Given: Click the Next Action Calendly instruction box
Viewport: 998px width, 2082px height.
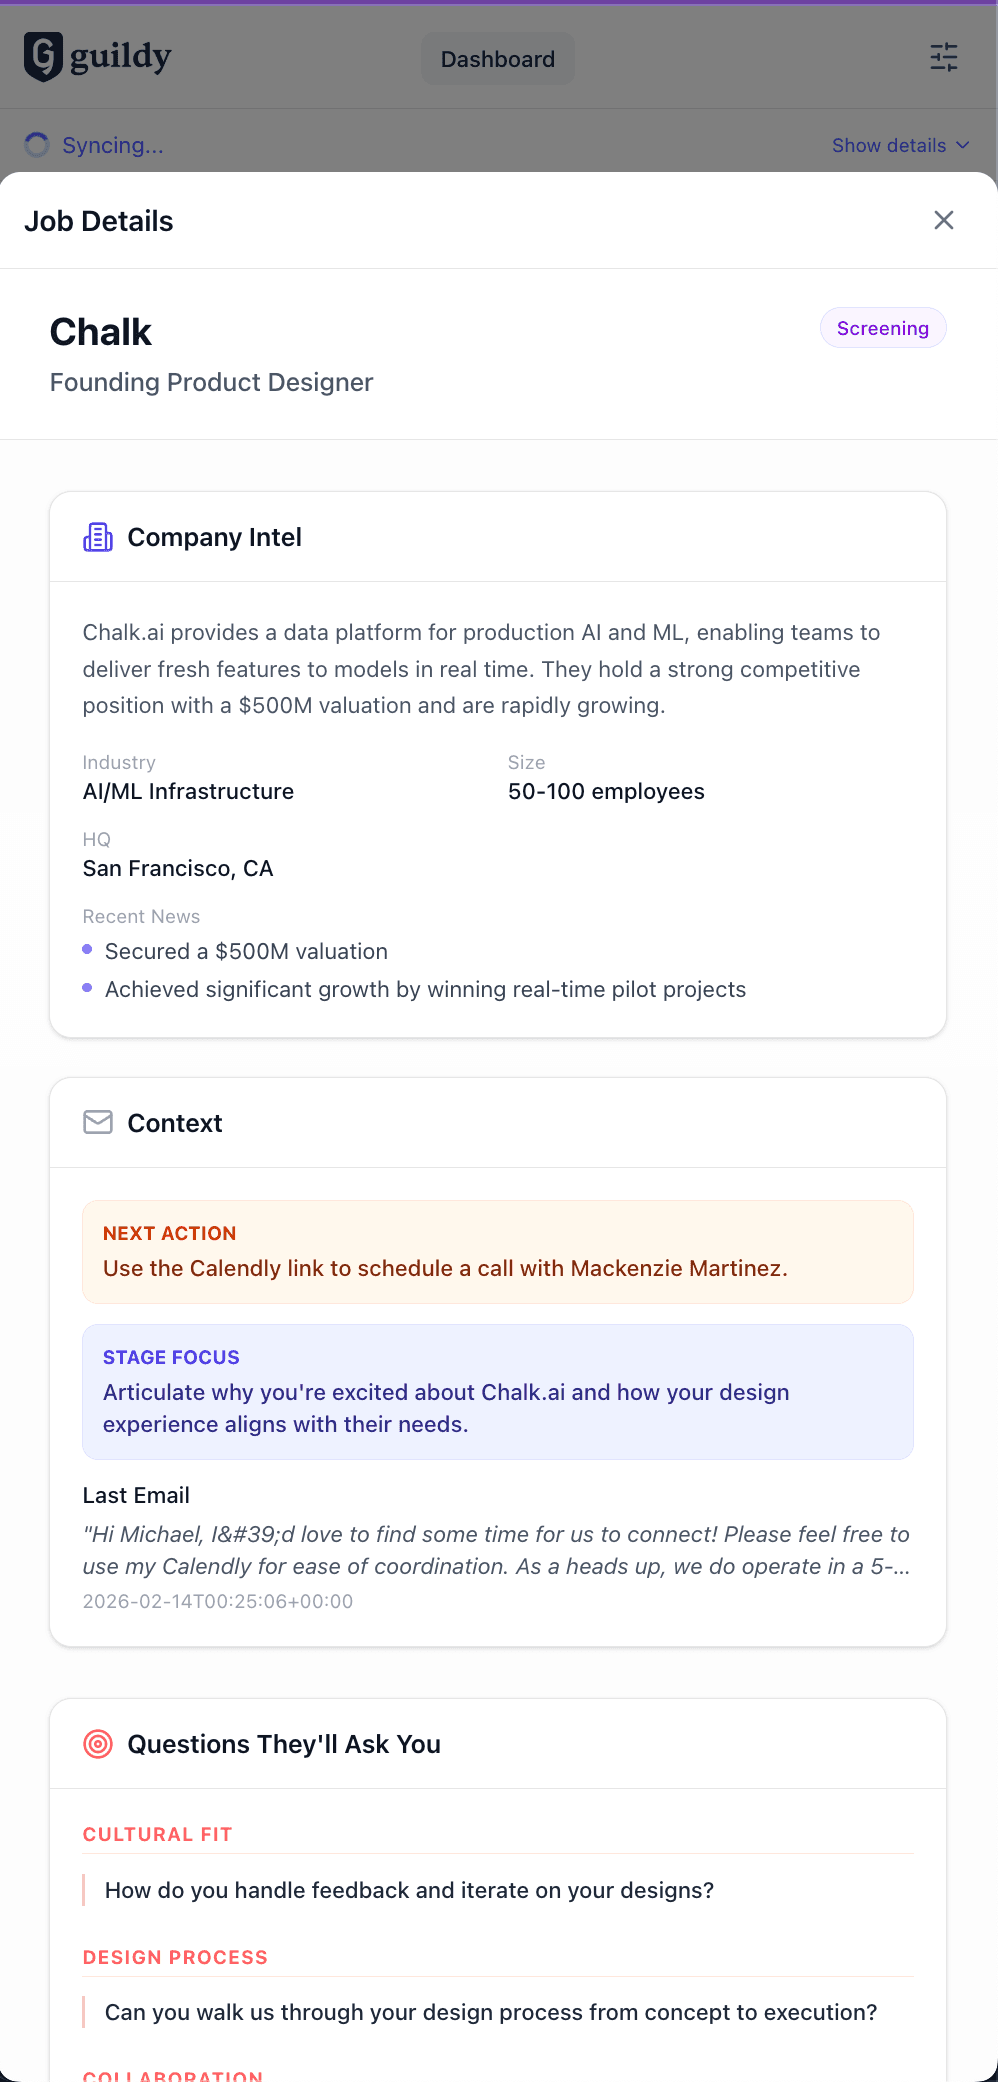Looking at the screenshot, I should (x=497, y=1252).
